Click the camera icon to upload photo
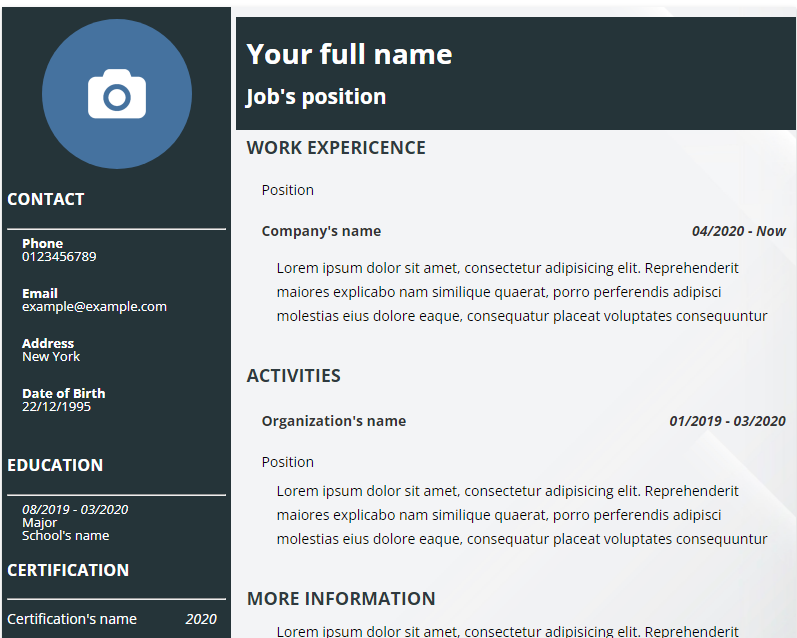The image size is (797, 638). (x=117, y=94)
